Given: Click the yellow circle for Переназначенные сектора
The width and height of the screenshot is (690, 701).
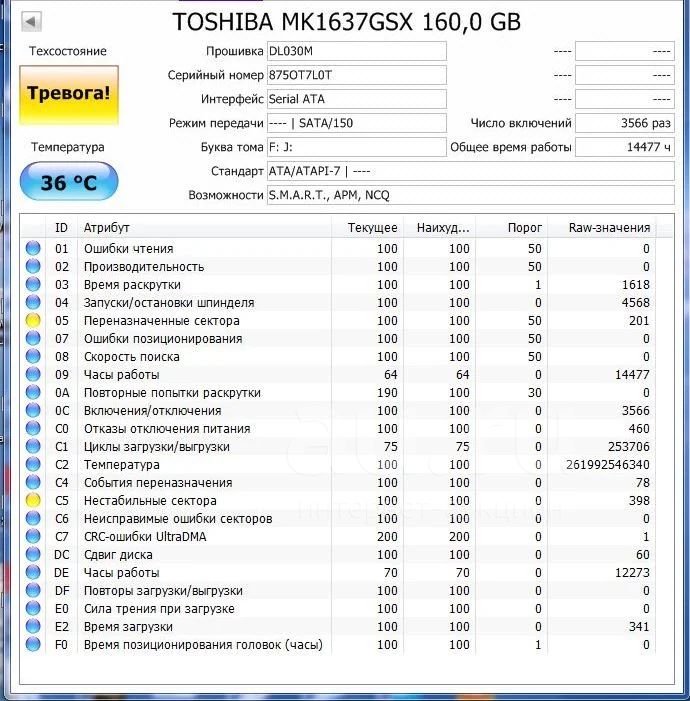Looking at the screenshot, I should point(33,320).
